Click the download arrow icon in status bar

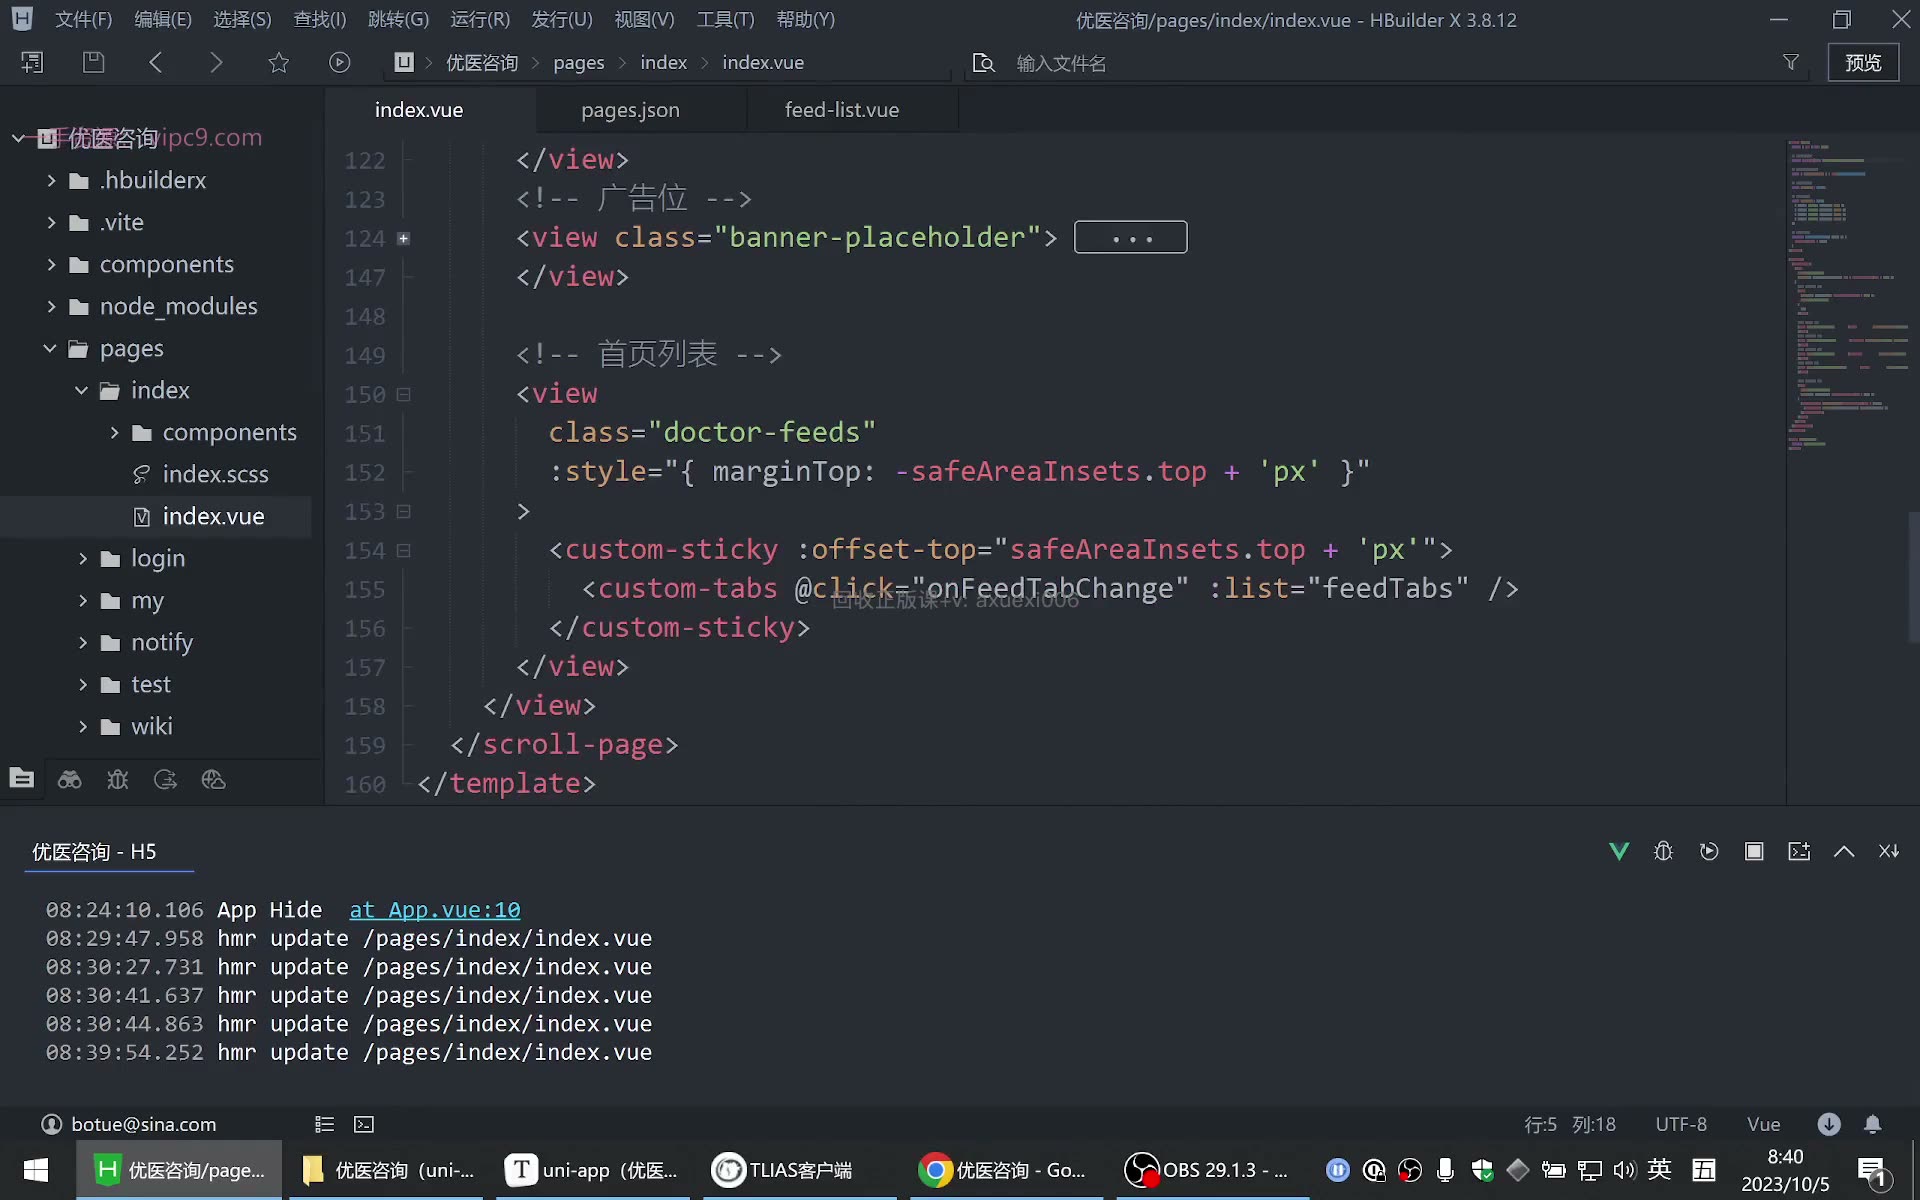(x=1829, y=1124)
